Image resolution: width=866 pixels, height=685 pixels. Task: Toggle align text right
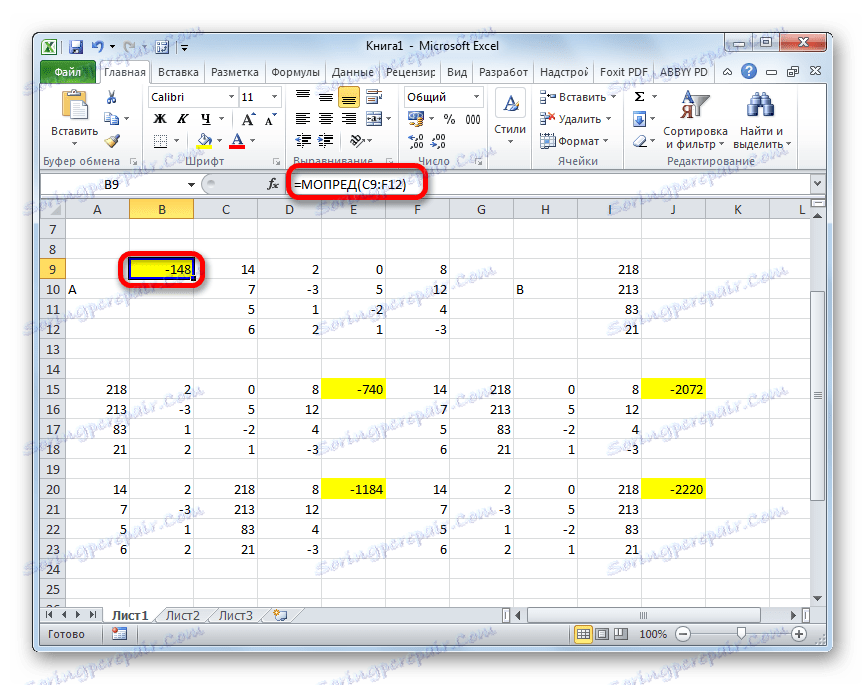[348, 118]
